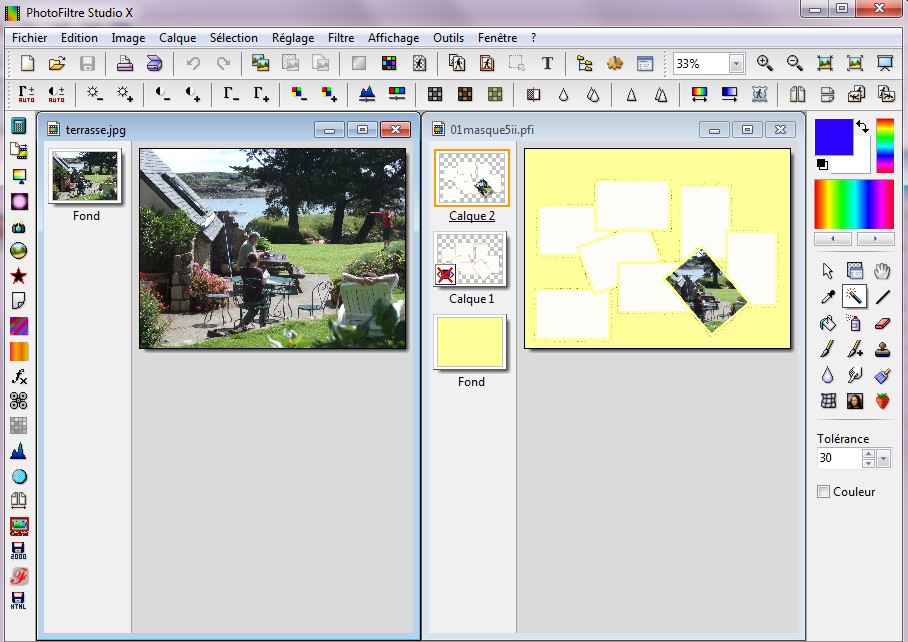Click the Zoom out magnifier
This screenshot has width=908, height=642.
pos(794,63)
